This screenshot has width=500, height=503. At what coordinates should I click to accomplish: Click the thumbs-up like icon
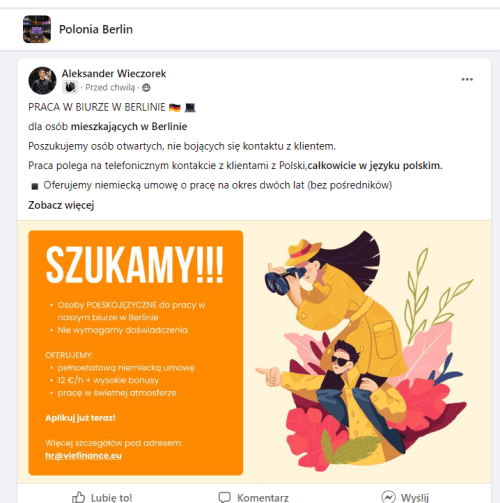coord(79,497)
